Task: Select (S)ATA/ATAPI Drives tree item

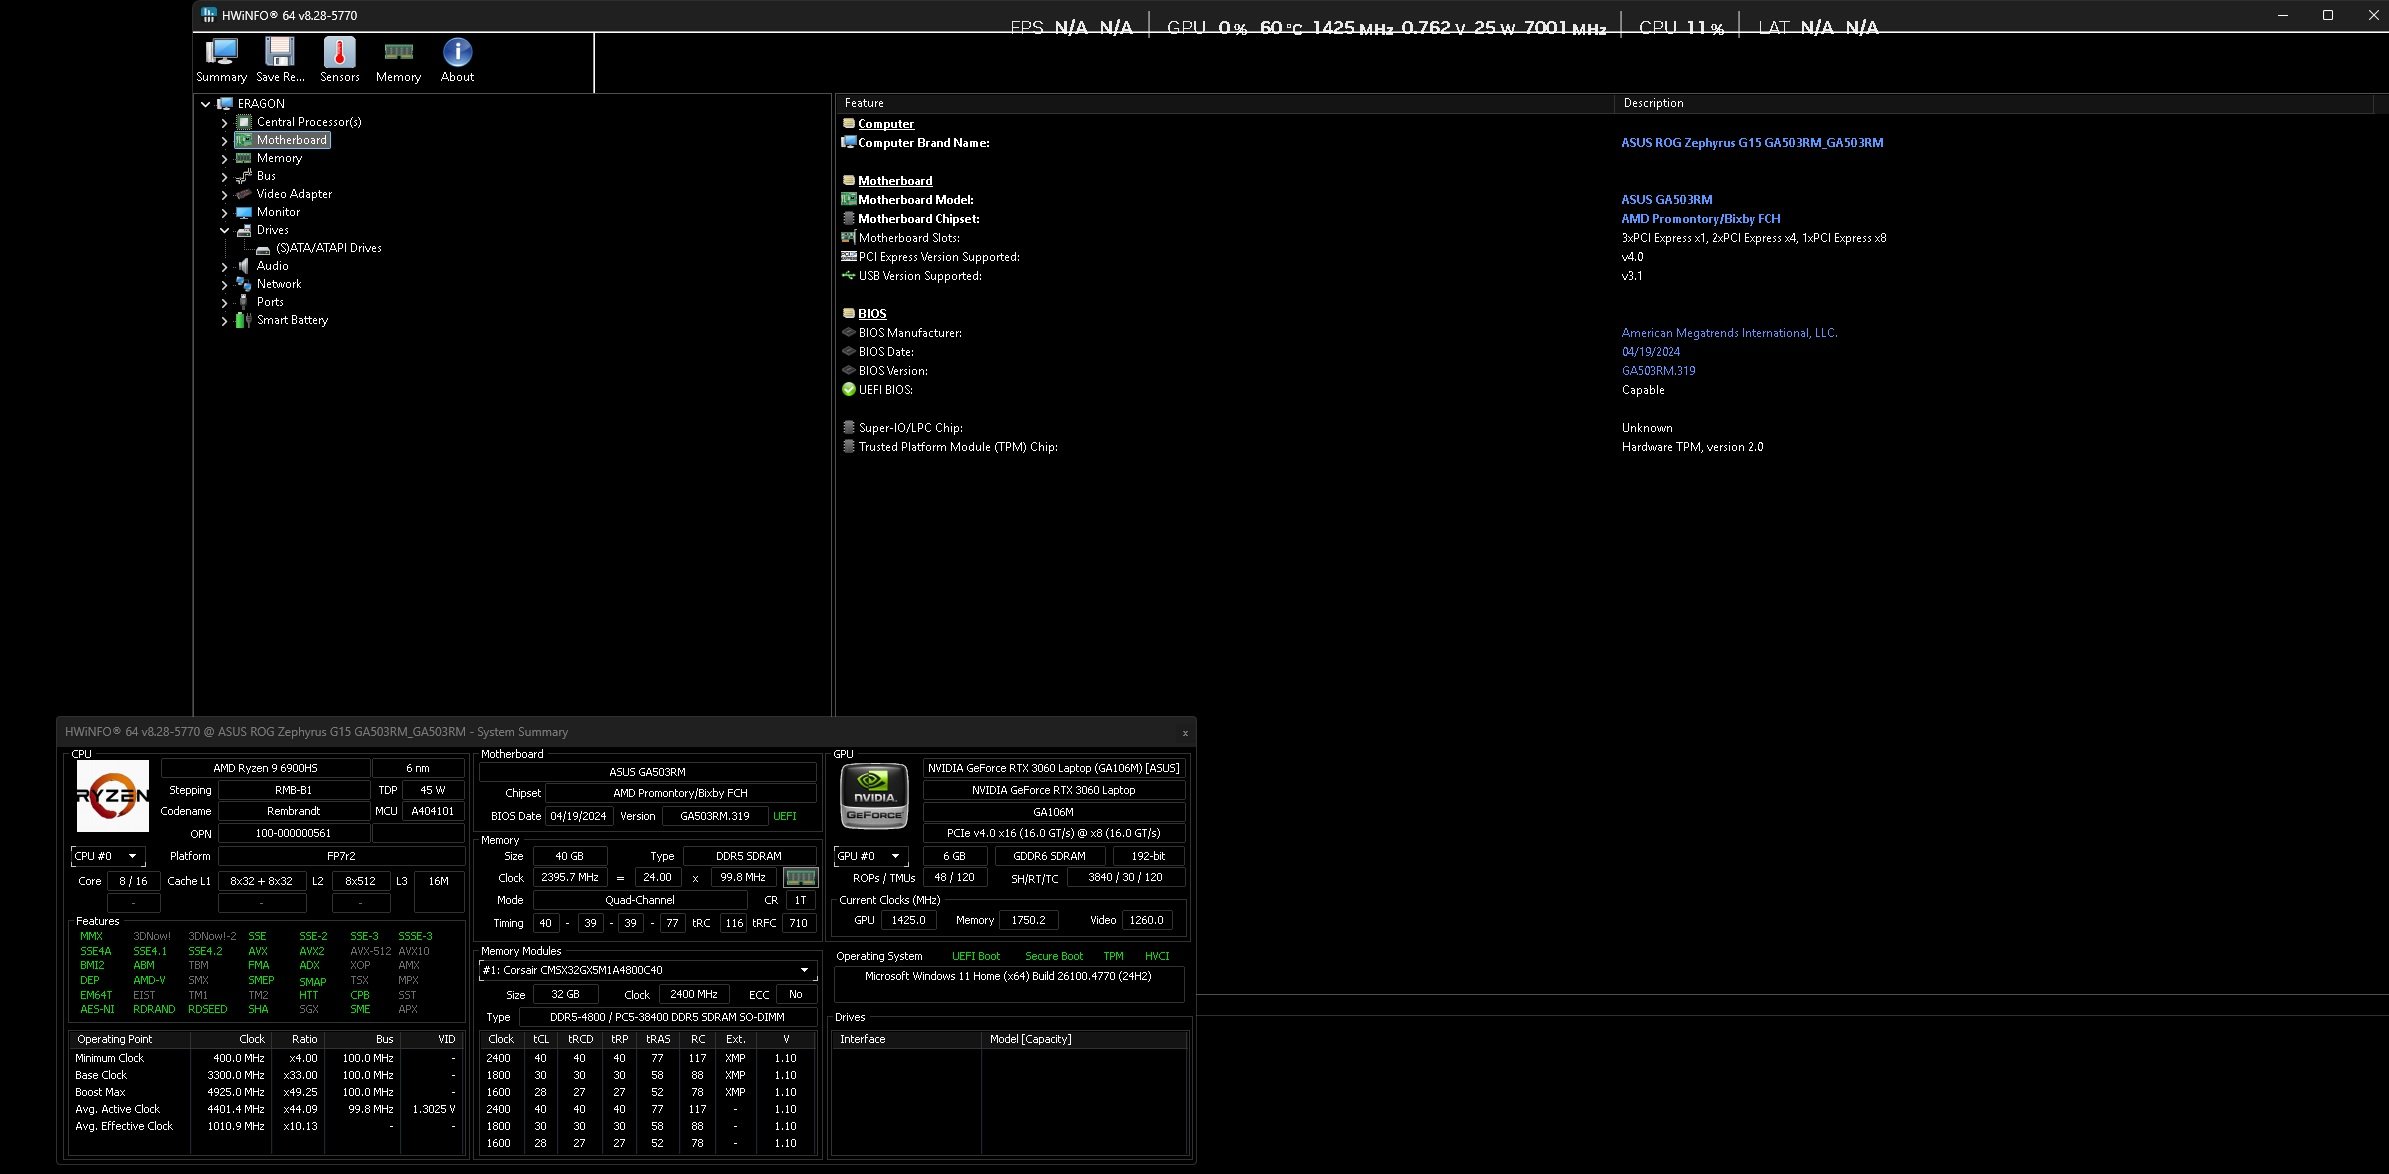Action: (x=329, y=248)
